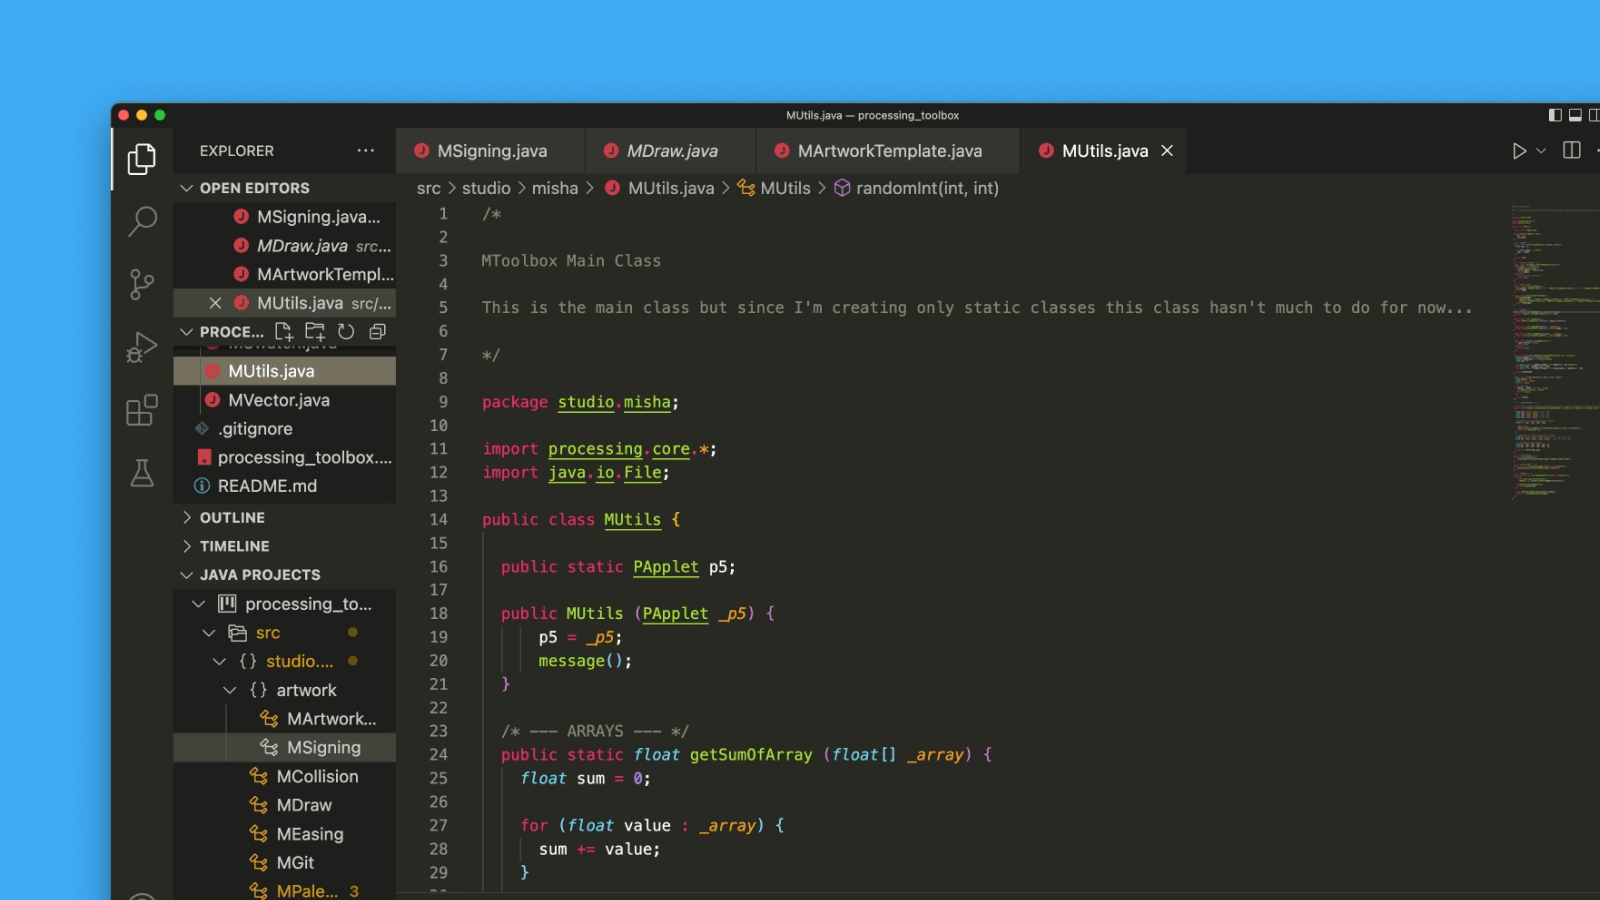Click the New Folder icon
This screenshot has width=1600, height=900.
coord(314,331)
